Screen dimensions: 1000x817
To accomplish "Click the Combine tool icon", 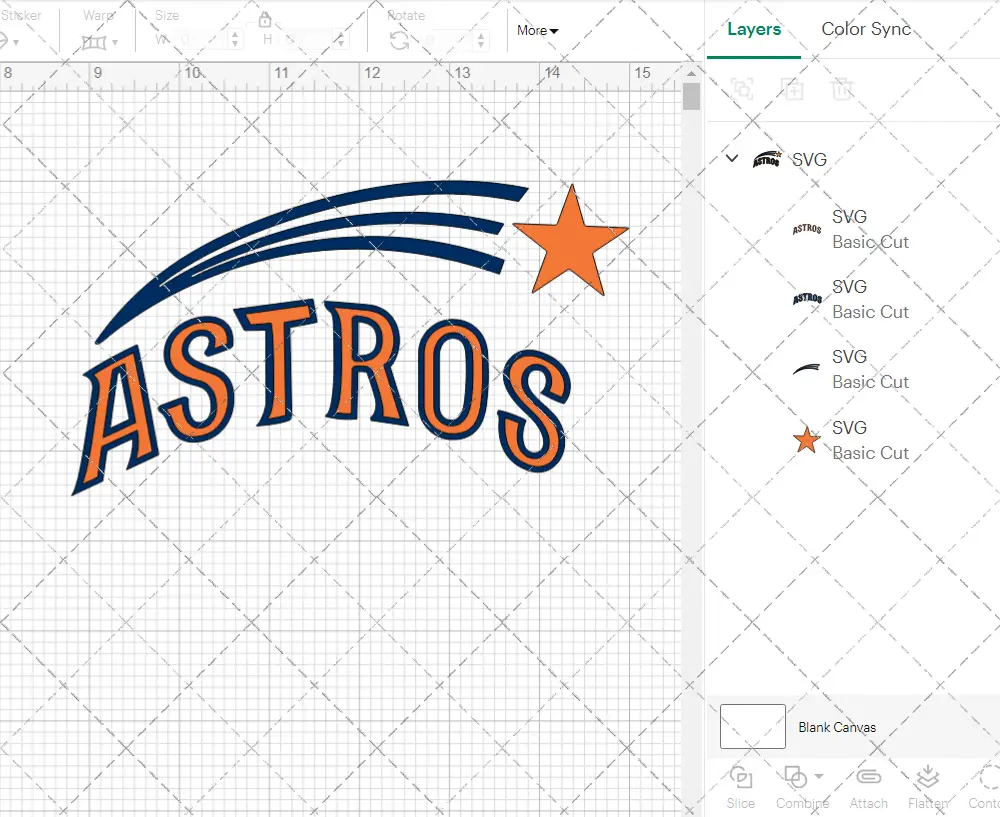I will click(x=795, y=777).
